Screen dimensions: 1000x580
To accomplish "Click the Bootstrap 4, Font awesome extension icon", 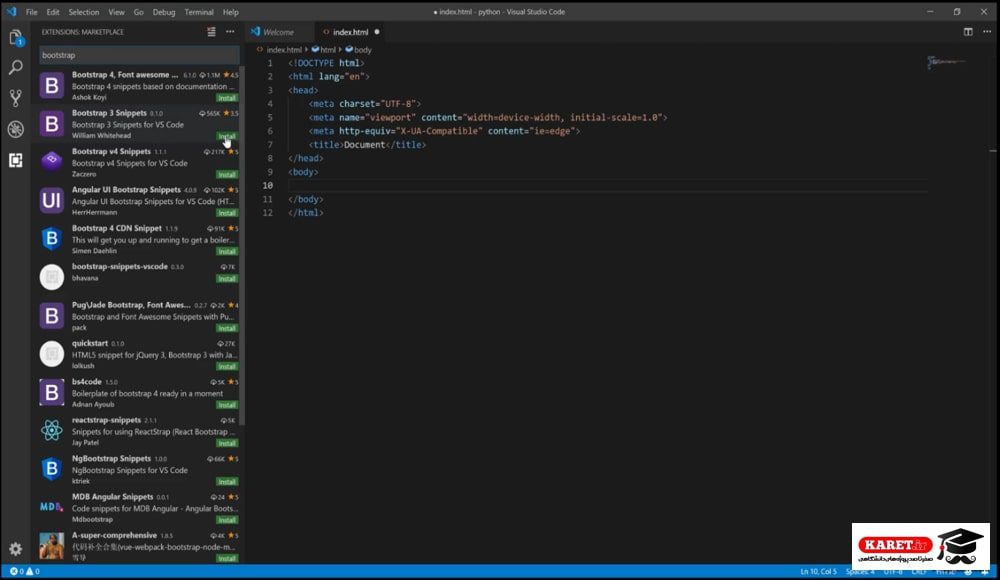I will pos(52,86).
